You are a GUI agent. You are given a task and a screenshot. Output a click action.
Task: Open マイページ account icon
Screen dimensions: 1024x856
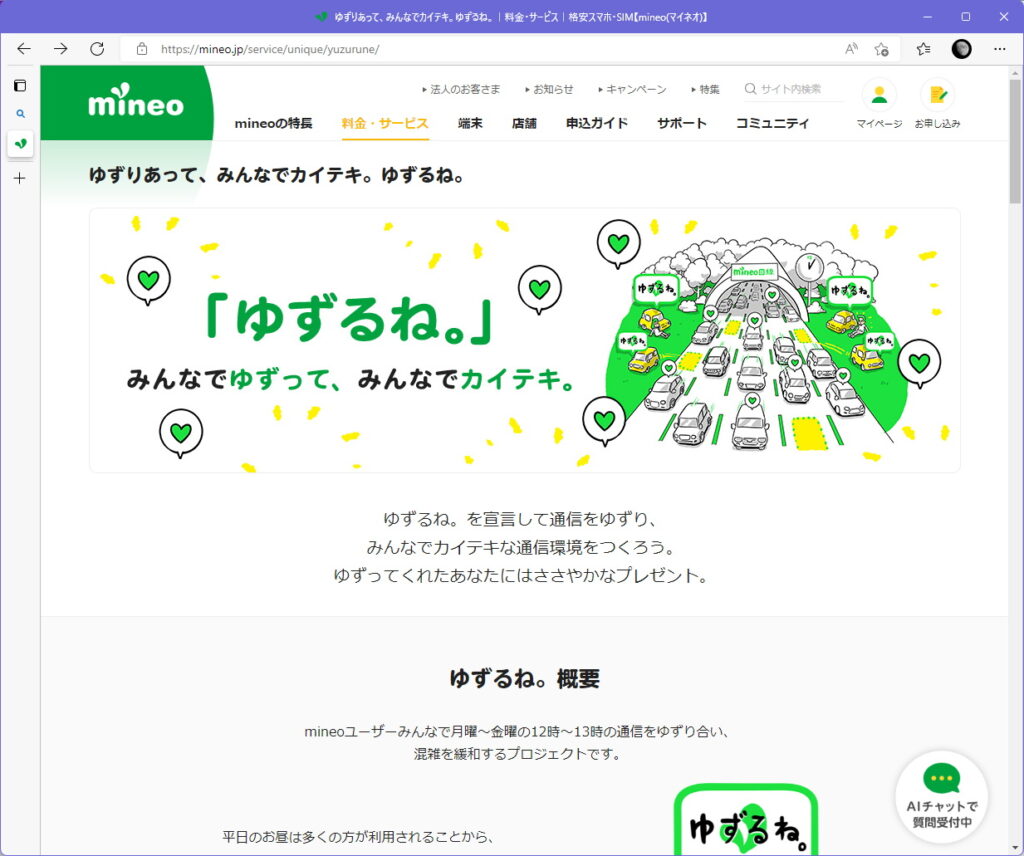[x=879, y=104]
